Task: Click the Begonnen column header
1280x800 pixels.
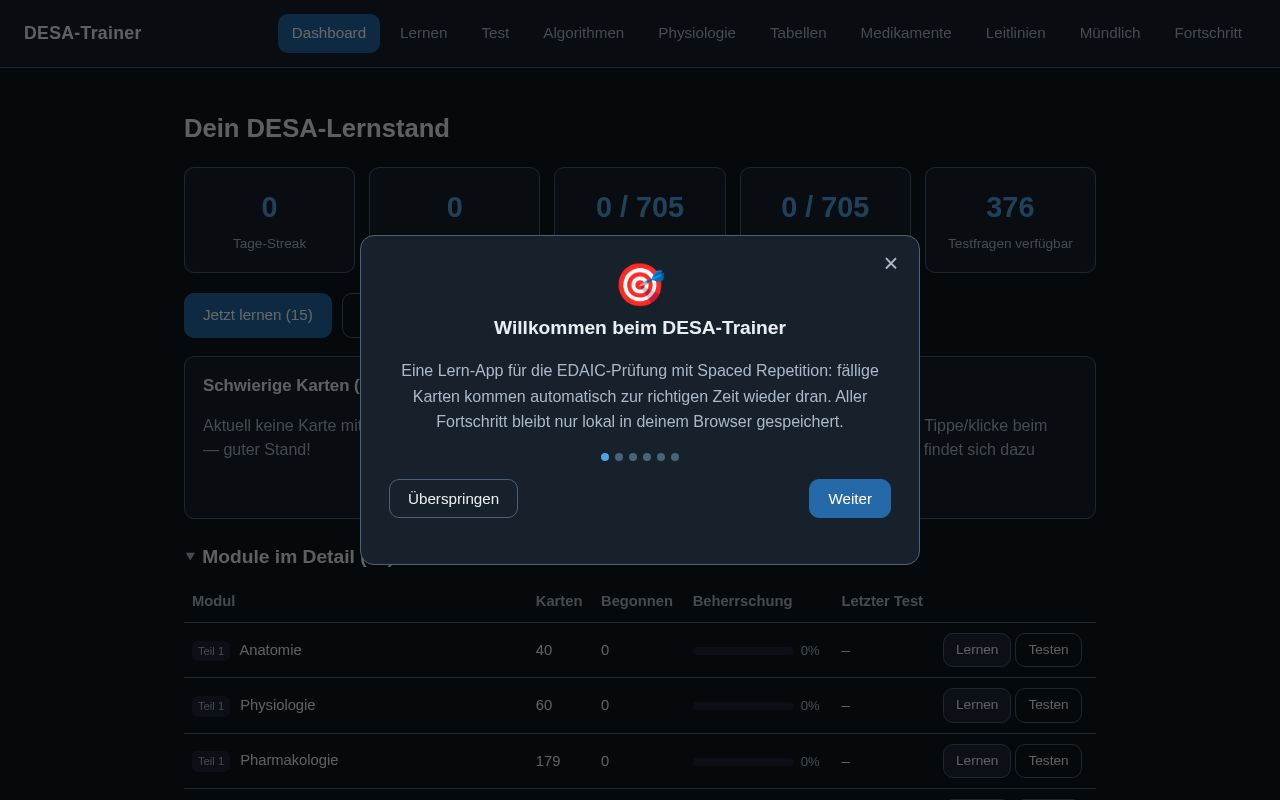Action: click(x=637, y=601)
